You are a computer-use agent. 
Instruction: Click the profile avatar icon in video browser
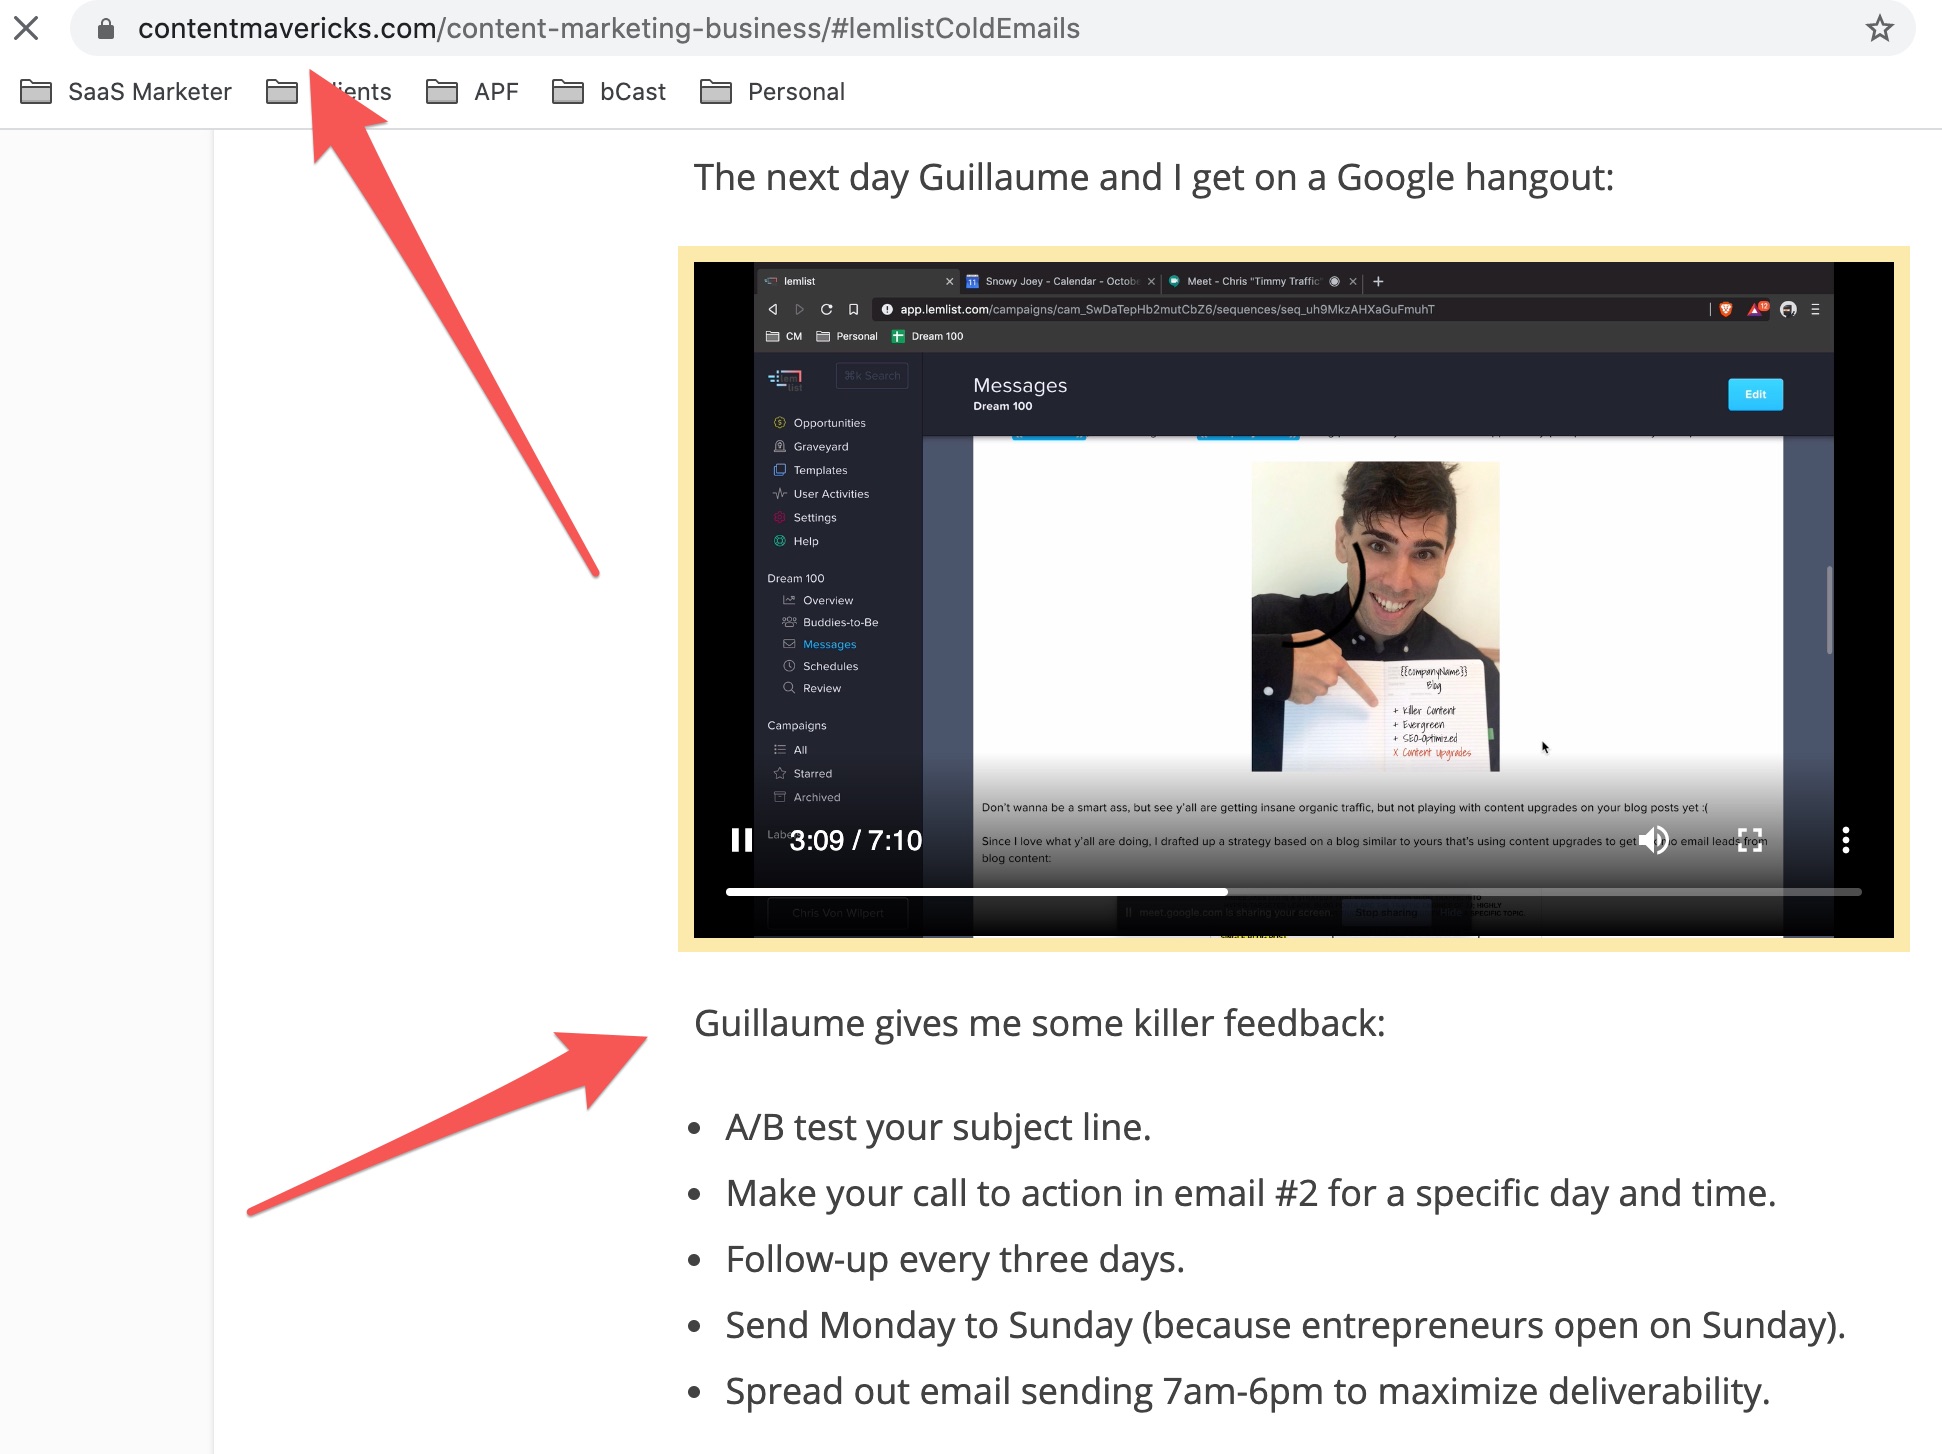1788,309
